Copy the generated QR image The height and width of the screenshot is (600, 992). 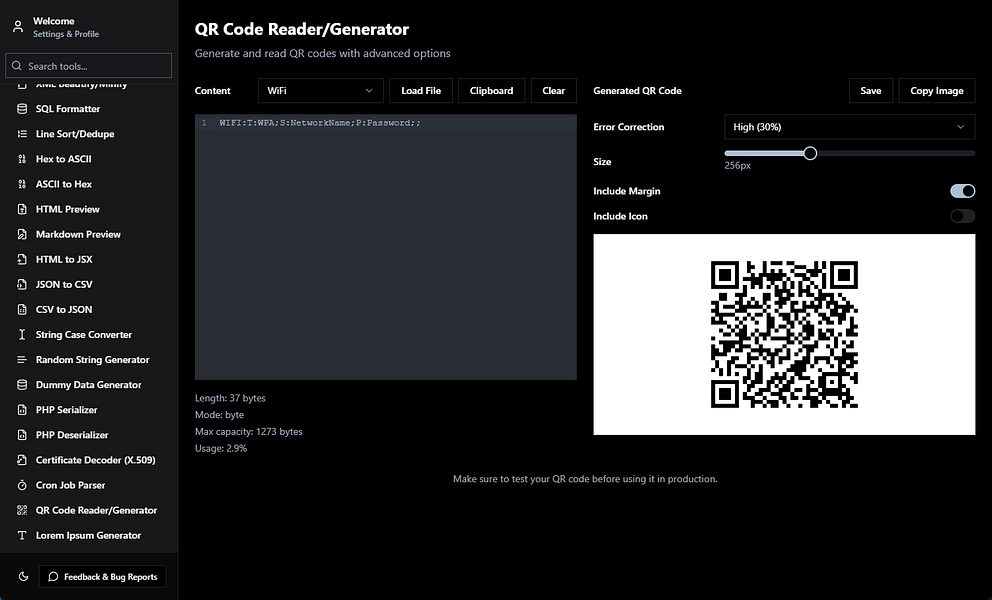coord(936,90)
